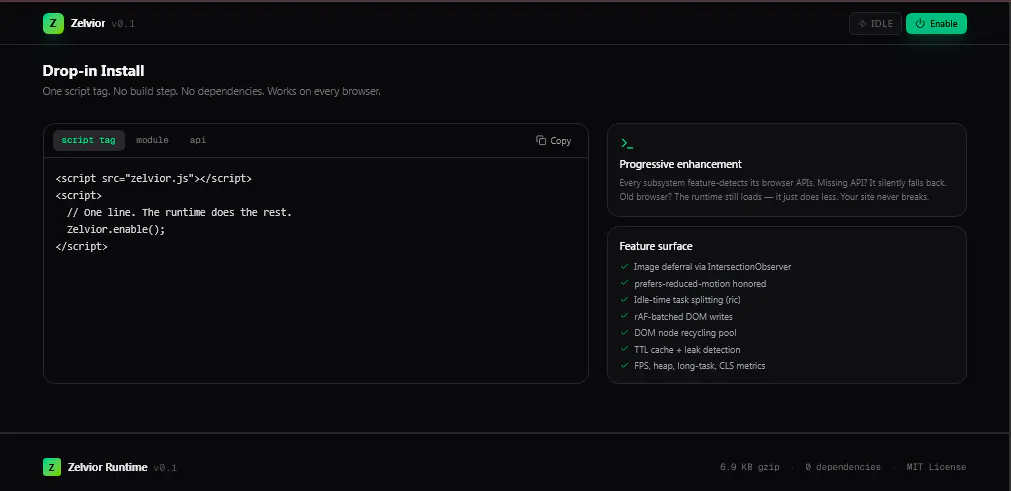This screenshot has width=1011, height=491.
Task: Click the checkmark beside FPS, heap, long-task metrics
Action: pos(624,365)
